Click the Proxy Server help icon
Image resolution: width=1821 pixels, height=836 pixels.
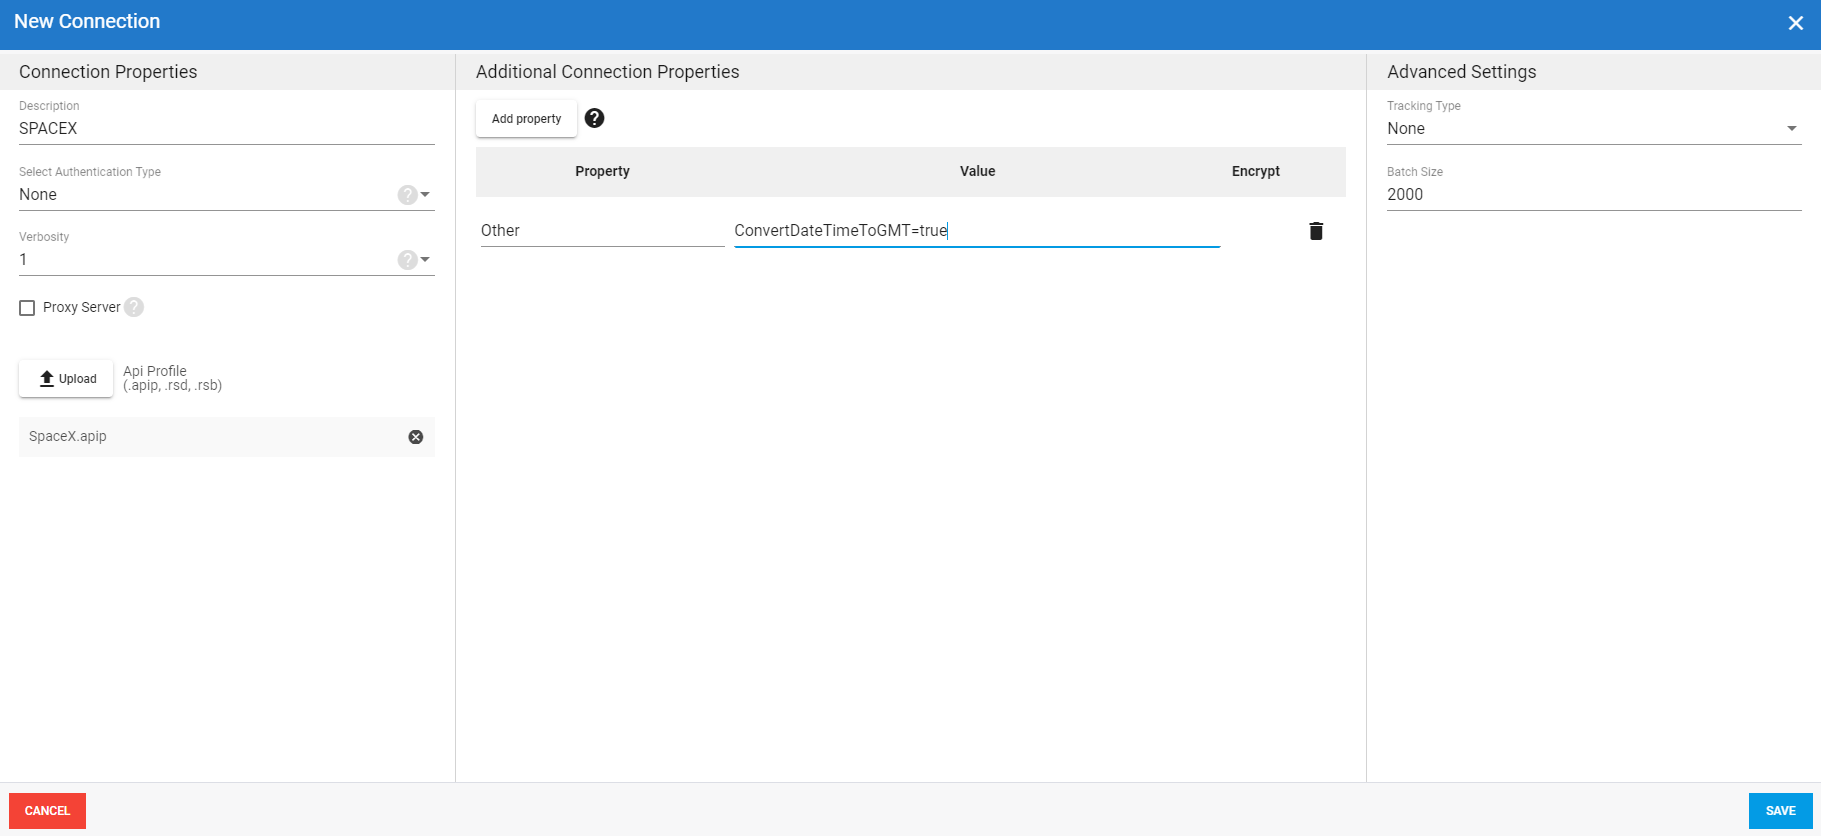click(x=134, y=307)
